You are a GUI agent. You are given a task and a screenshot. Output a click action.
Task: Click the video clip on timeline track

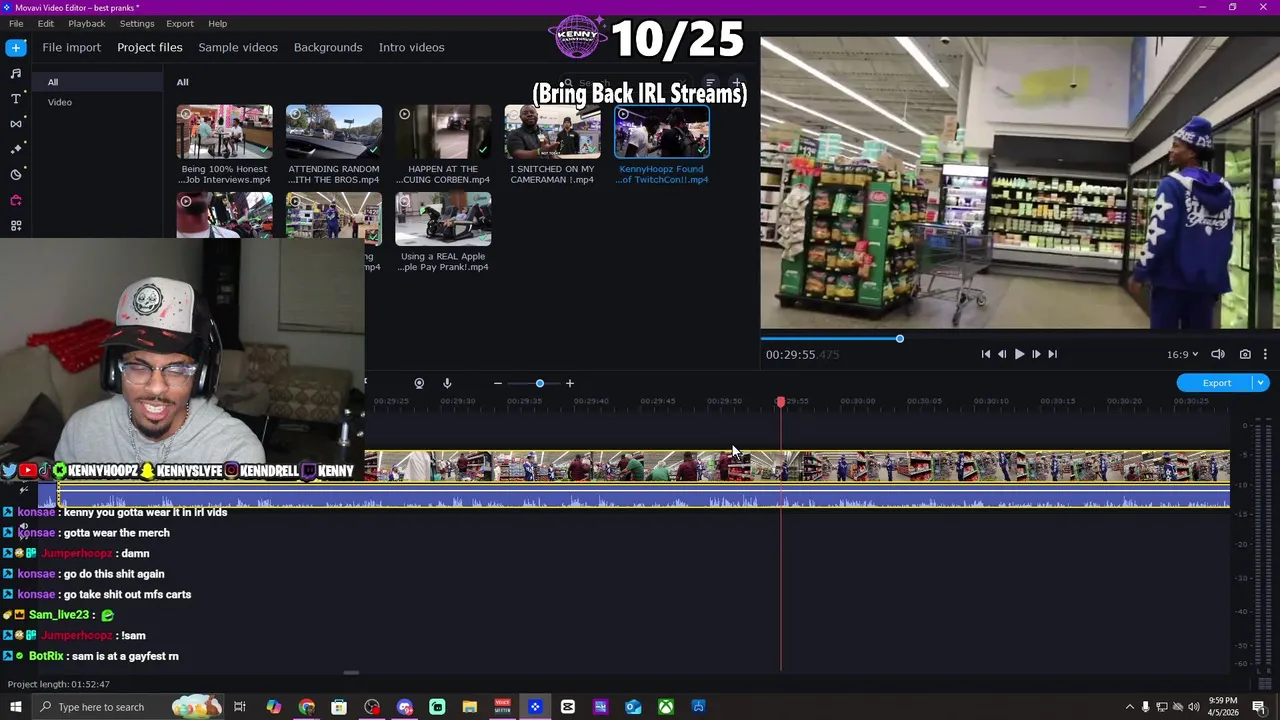[x=797, y=467]
